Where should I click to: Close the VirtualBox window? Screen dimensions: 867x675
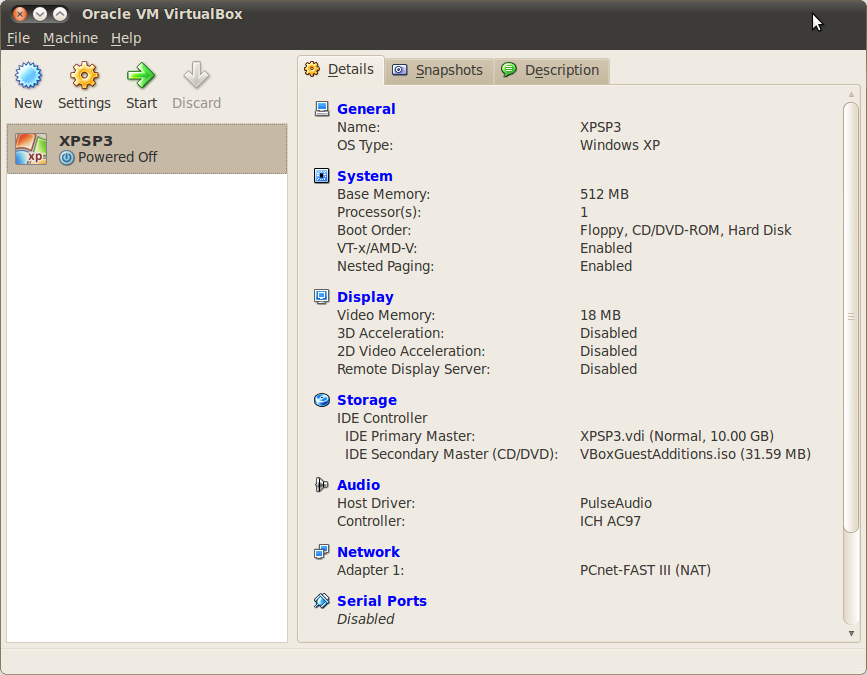19,14
